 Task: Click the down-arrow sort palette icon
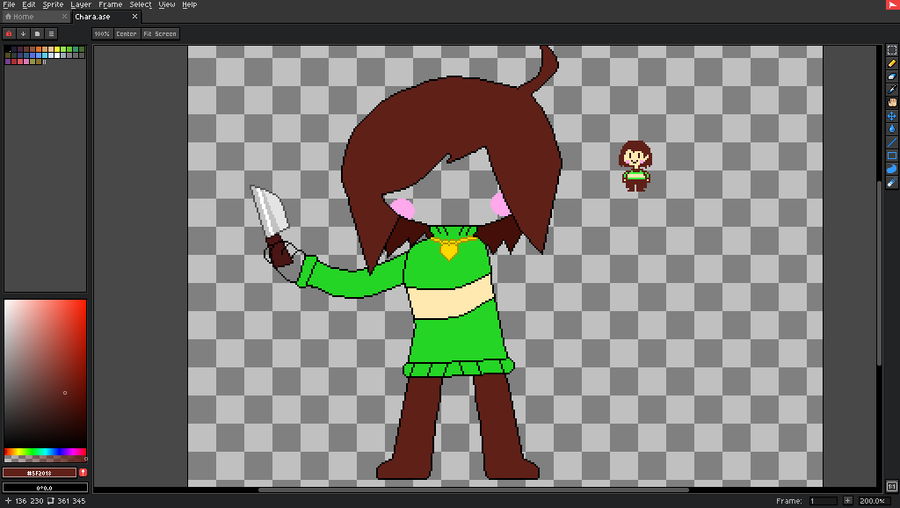point(23,34)
